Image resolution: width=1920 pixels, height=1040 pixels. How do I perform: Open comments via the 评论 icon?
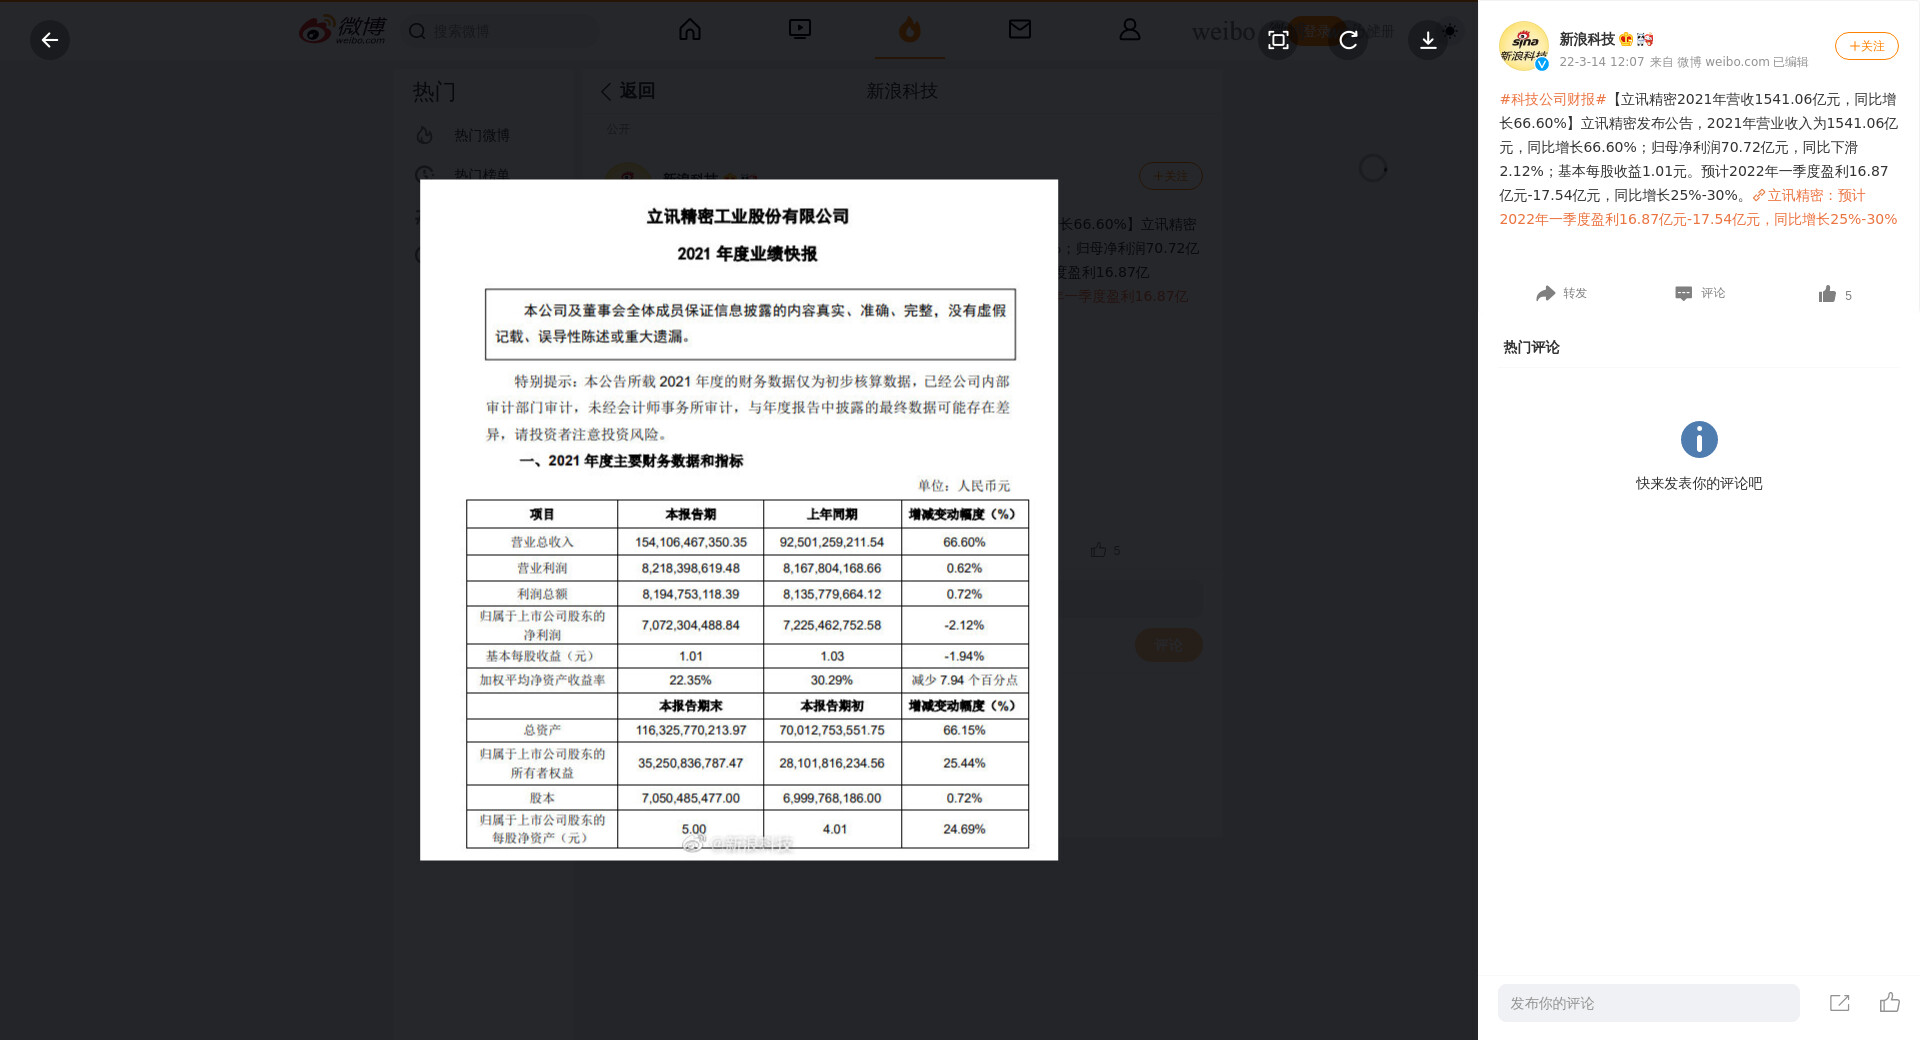pyautogui.click(x=1684, y=293)
